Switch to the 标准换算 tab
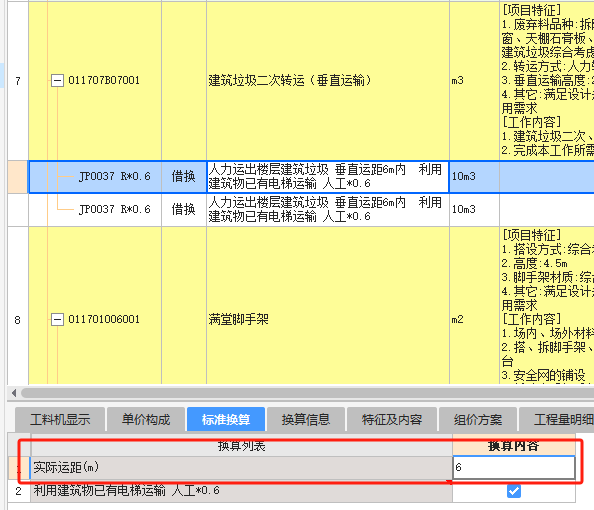Image resolution: width=594 pixels, height=510 pixels. pos(226,419)
